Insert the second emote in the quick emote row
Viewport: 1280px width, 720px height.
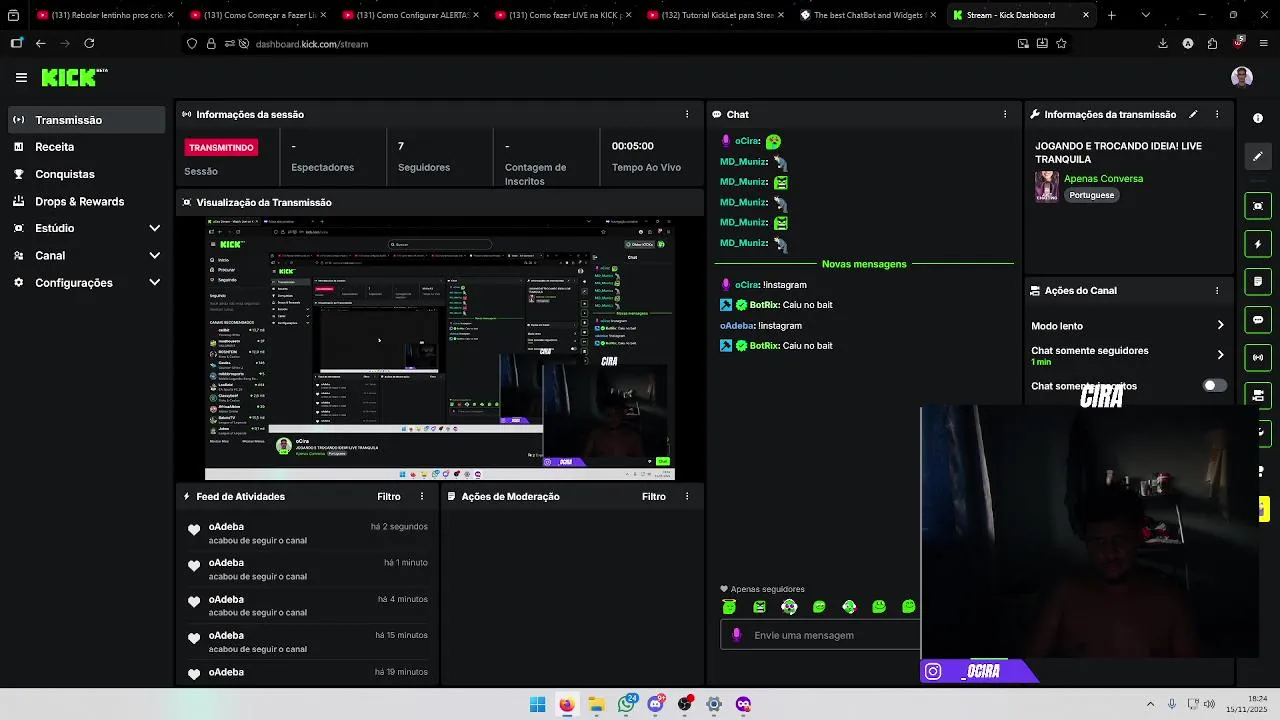coord(759,606)
